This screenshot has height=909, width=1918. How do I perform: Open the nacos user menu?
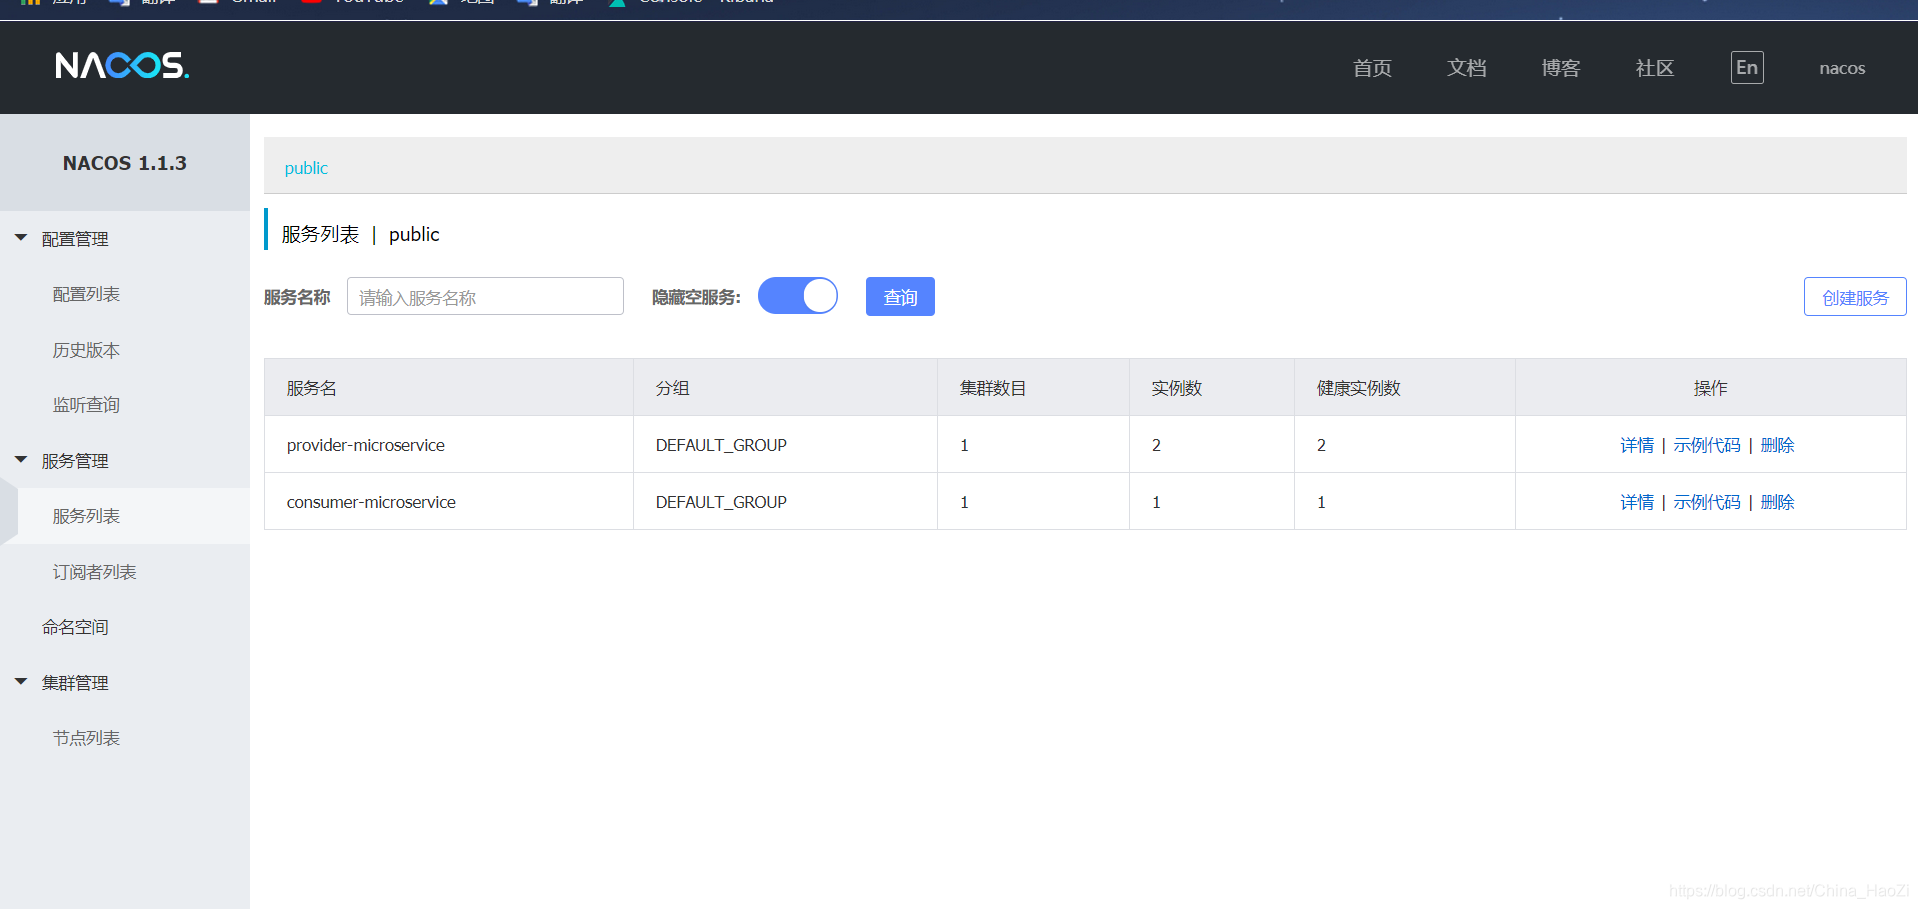click(1842, 68)
